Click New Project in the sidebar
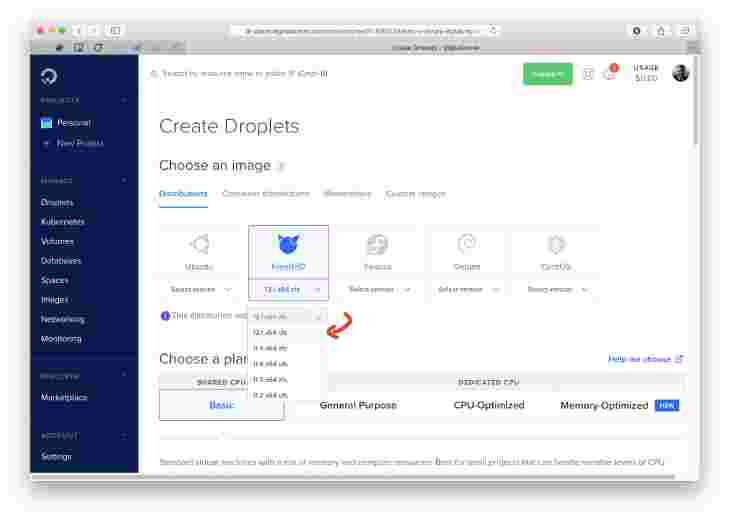This screenshot has height=521, width=730. point(80,143)
